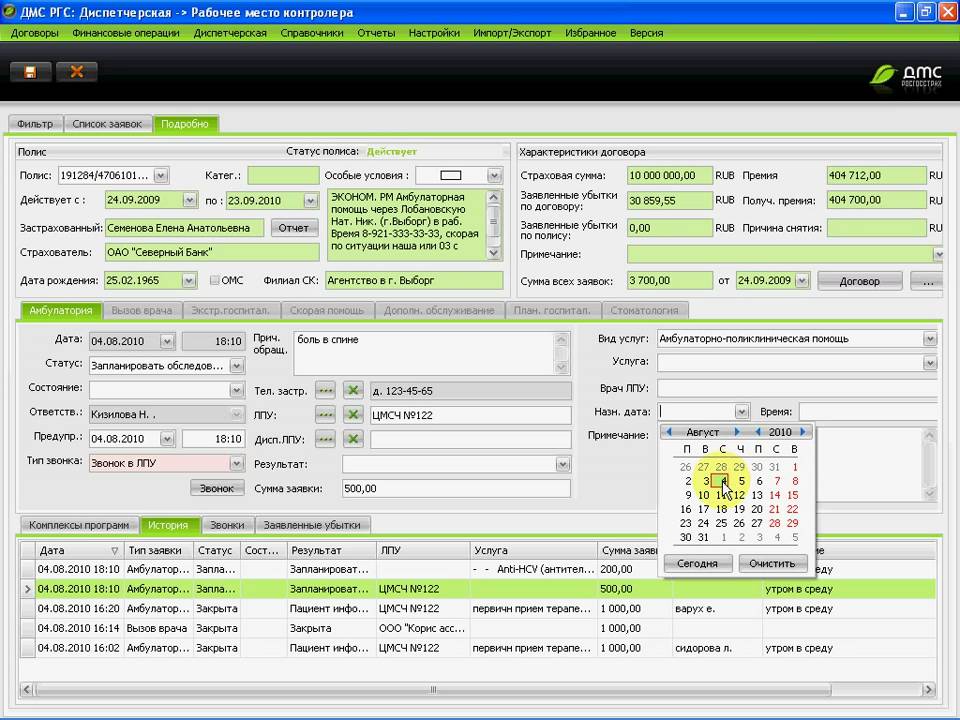
Task: Click the ДМС Росгосстрах logo
Action: (x=906, y=77)
